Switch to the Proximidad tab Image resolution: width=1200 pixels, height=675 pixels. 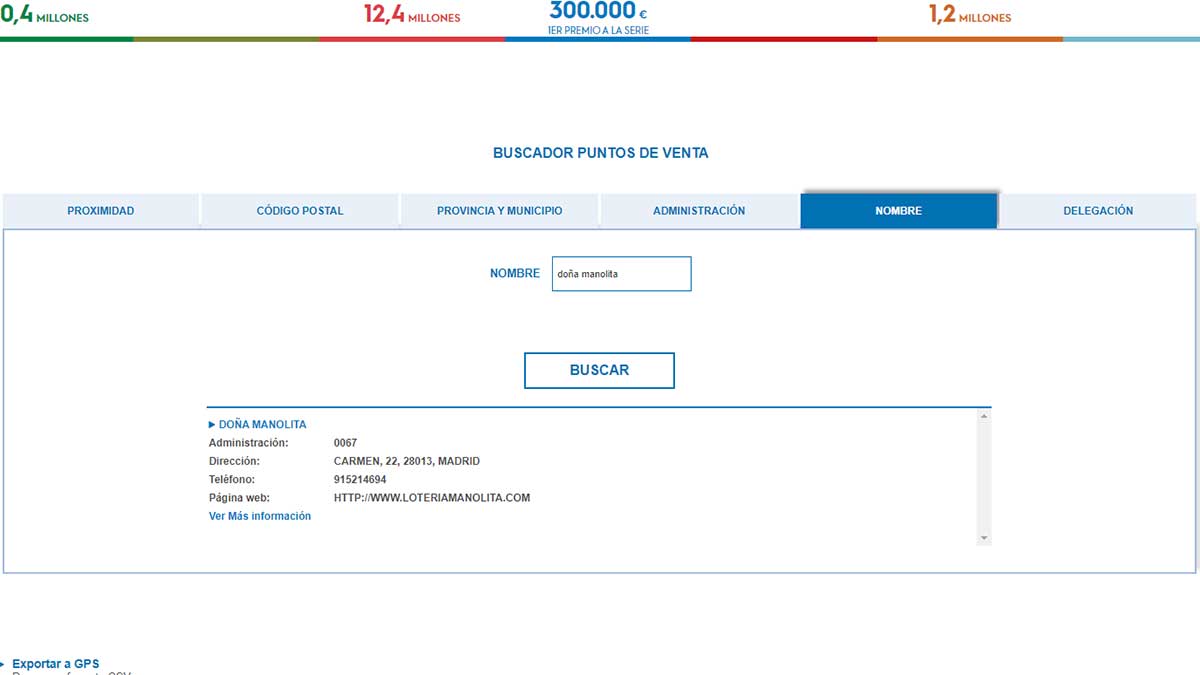click(x=101, y=211)
